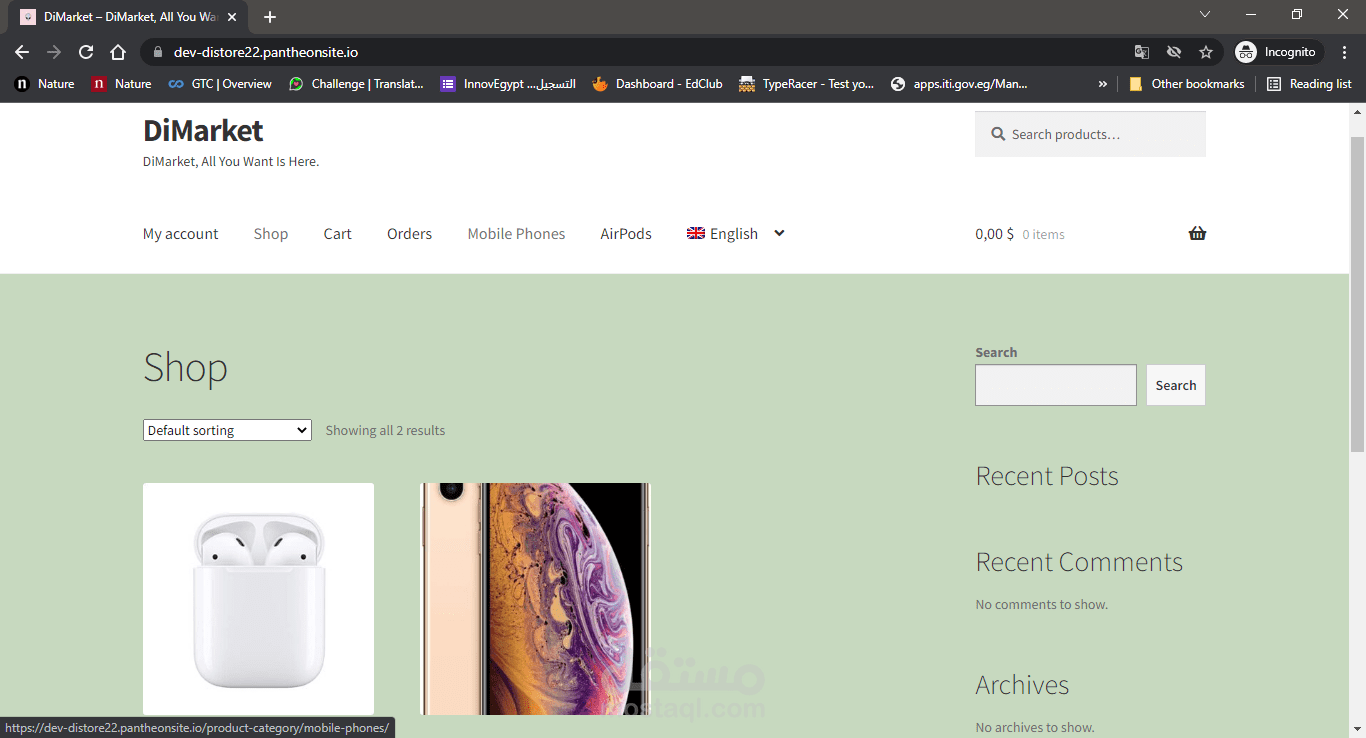Click the 'Recent Posts' heading
Viewport: 1366px width, 738px height.
click(x=1047, y=476)
